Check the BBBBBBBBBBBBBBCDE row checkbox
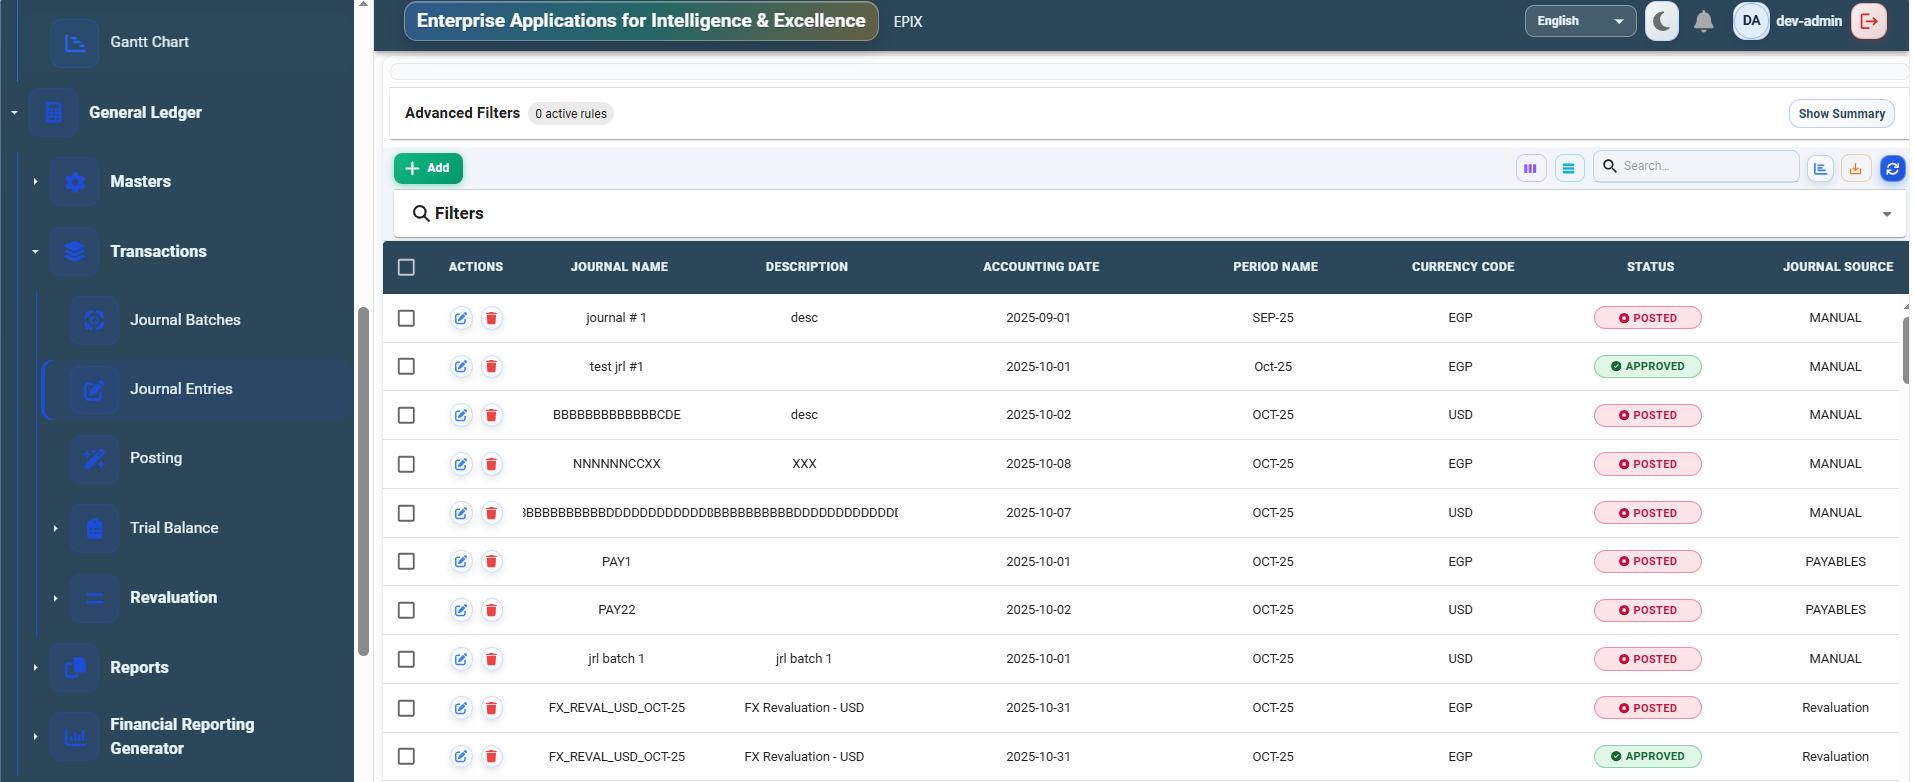Viewport: 1914px width, 782px height. coord(406,415)
